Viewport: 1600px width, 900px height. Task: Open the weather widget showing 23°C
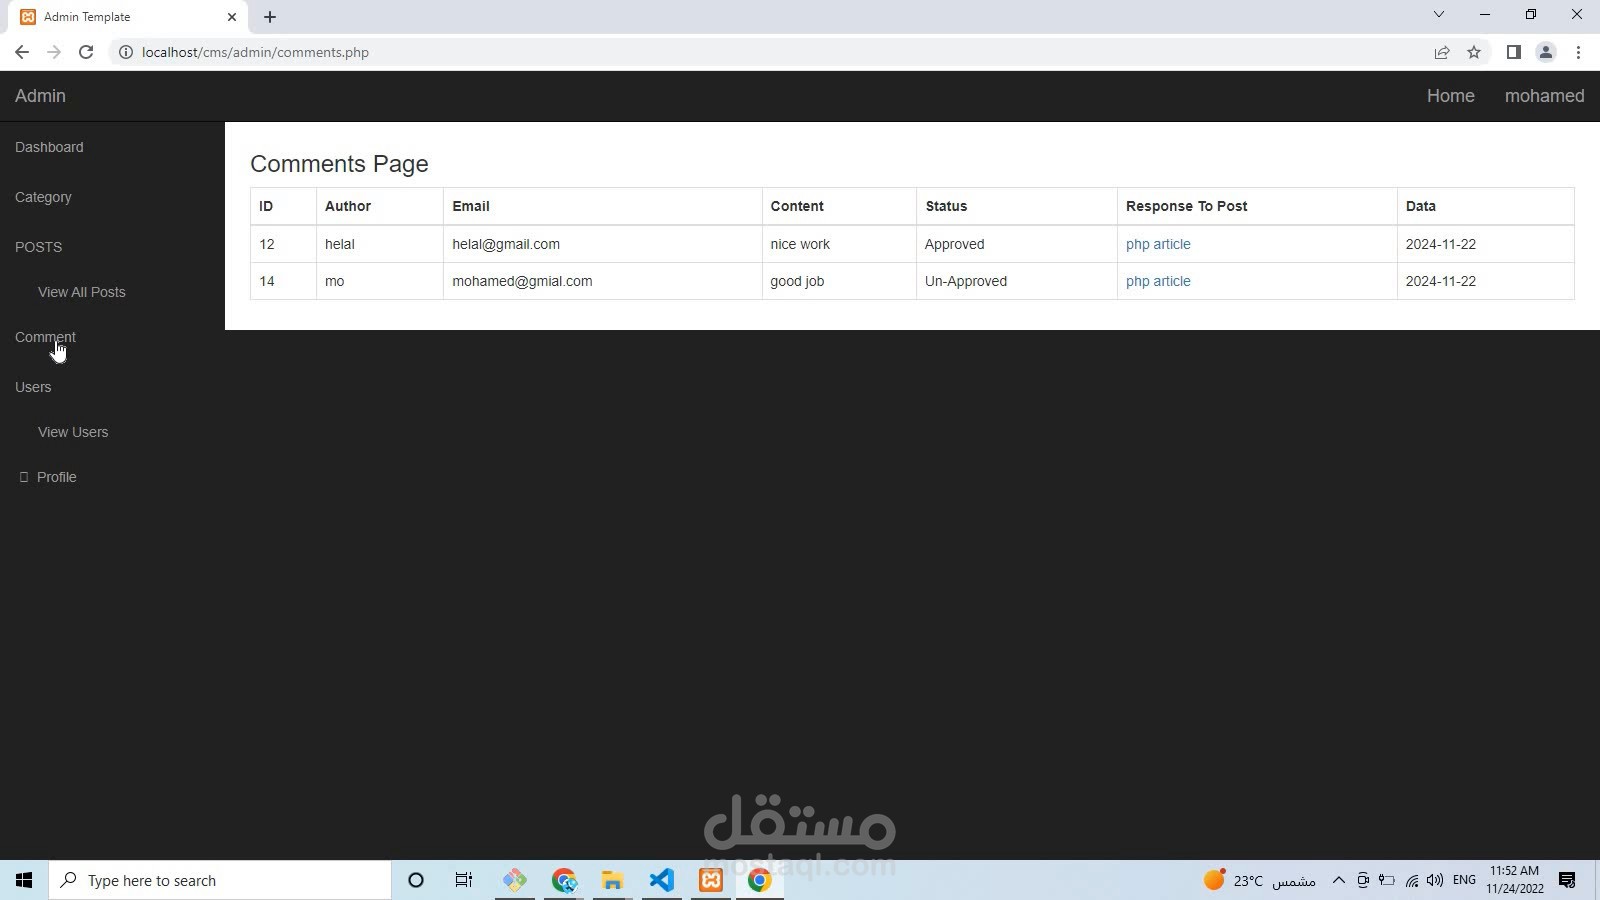pyautogui.click(x=1259, y=880)
